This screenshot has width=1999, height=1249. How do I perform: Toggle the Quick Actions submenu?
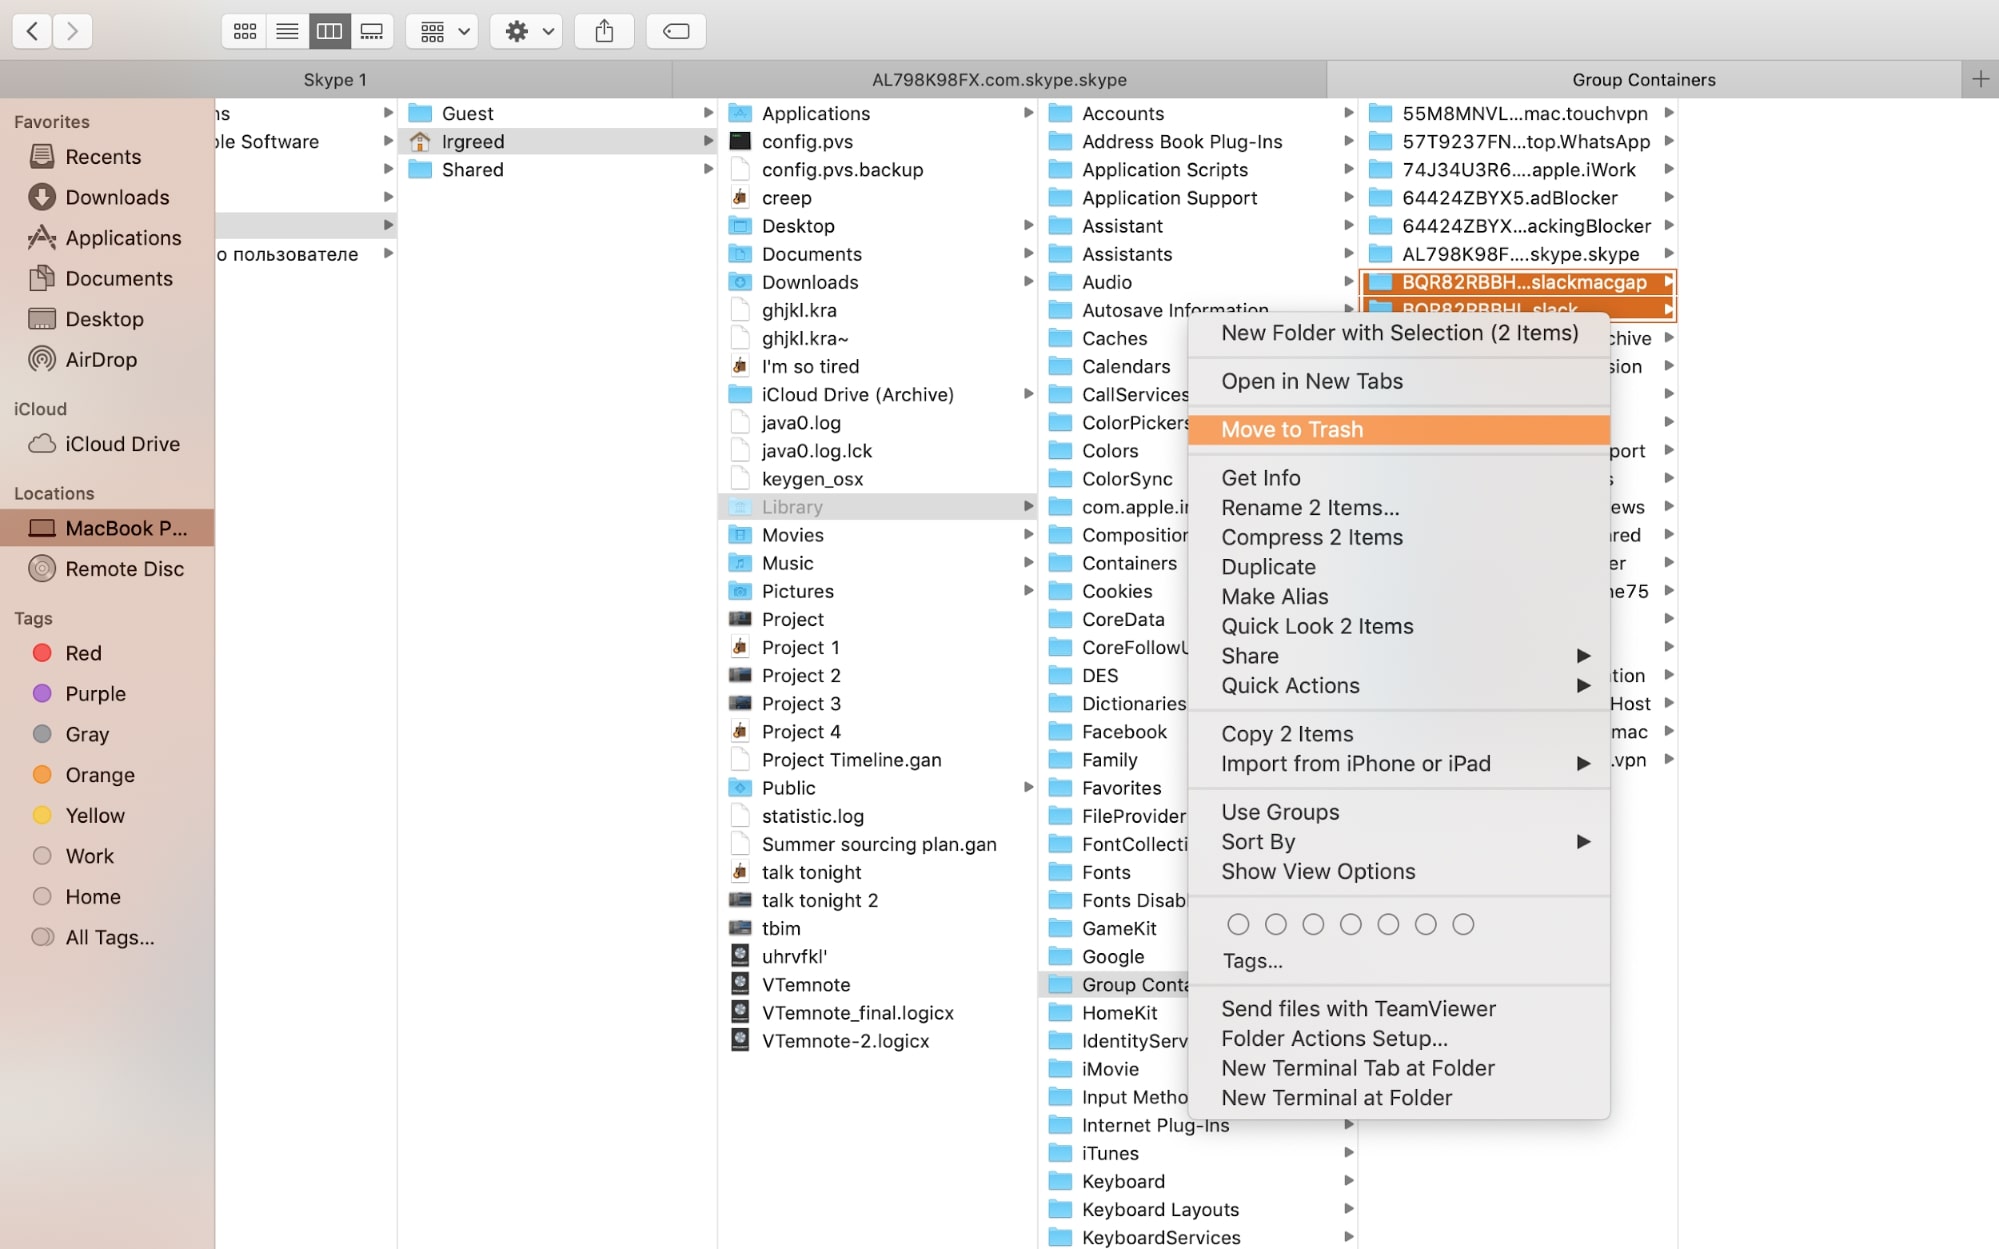[x=1582, y=685]
